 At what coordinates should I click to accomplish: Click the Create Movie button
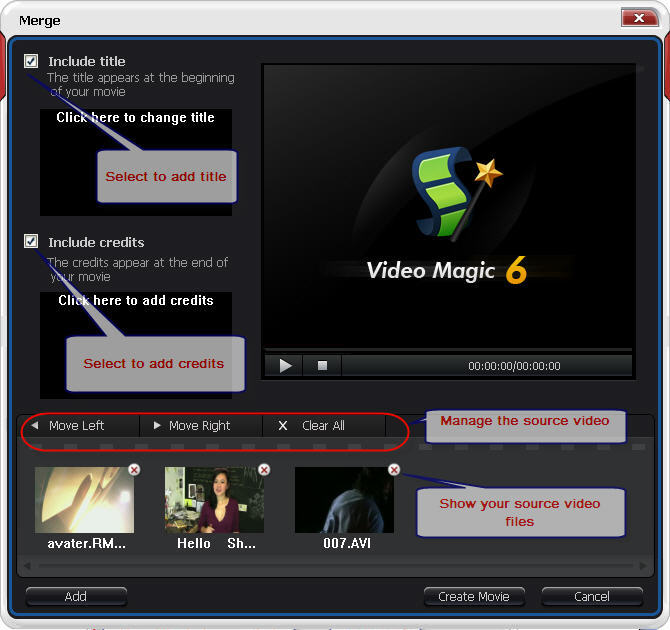coord(474,596)
